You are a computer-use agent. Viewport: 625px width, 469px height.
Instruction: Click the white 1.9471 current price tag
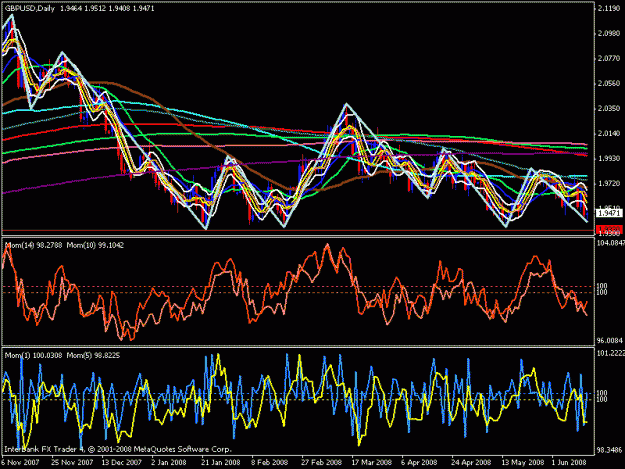pyautogui.click(x=609, y=214)
